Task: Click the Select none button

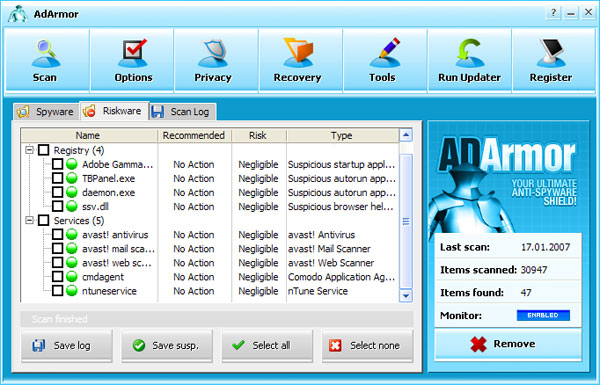Action: click(367, 346)
